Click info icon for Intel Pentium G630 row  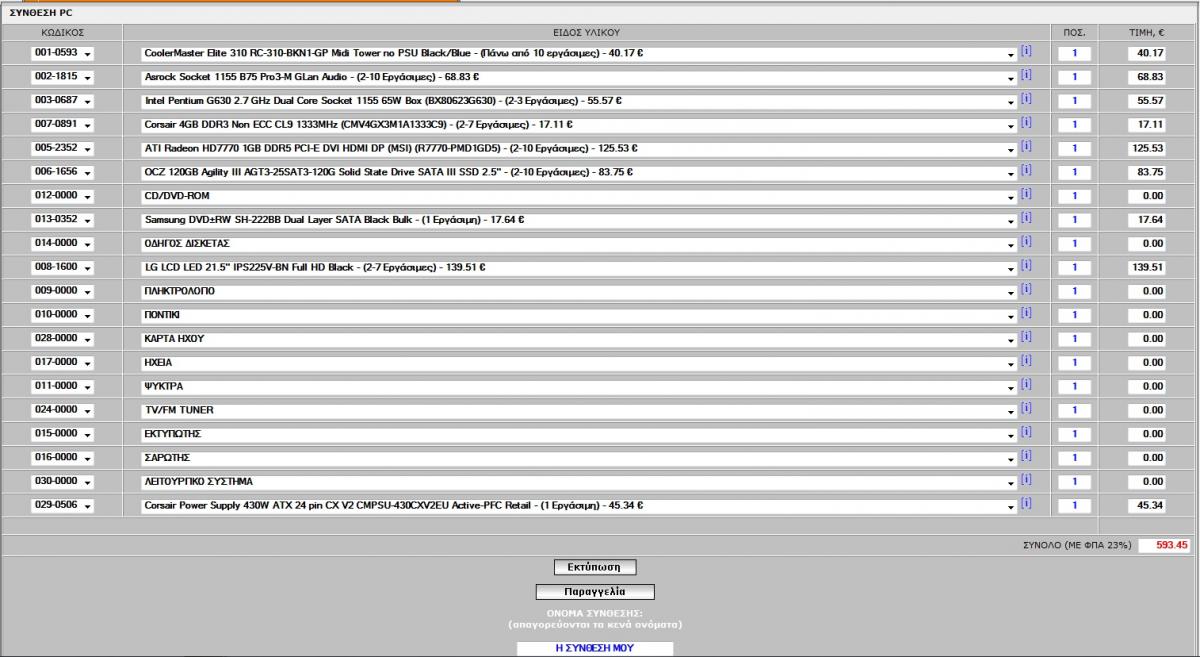(1026, 99)
